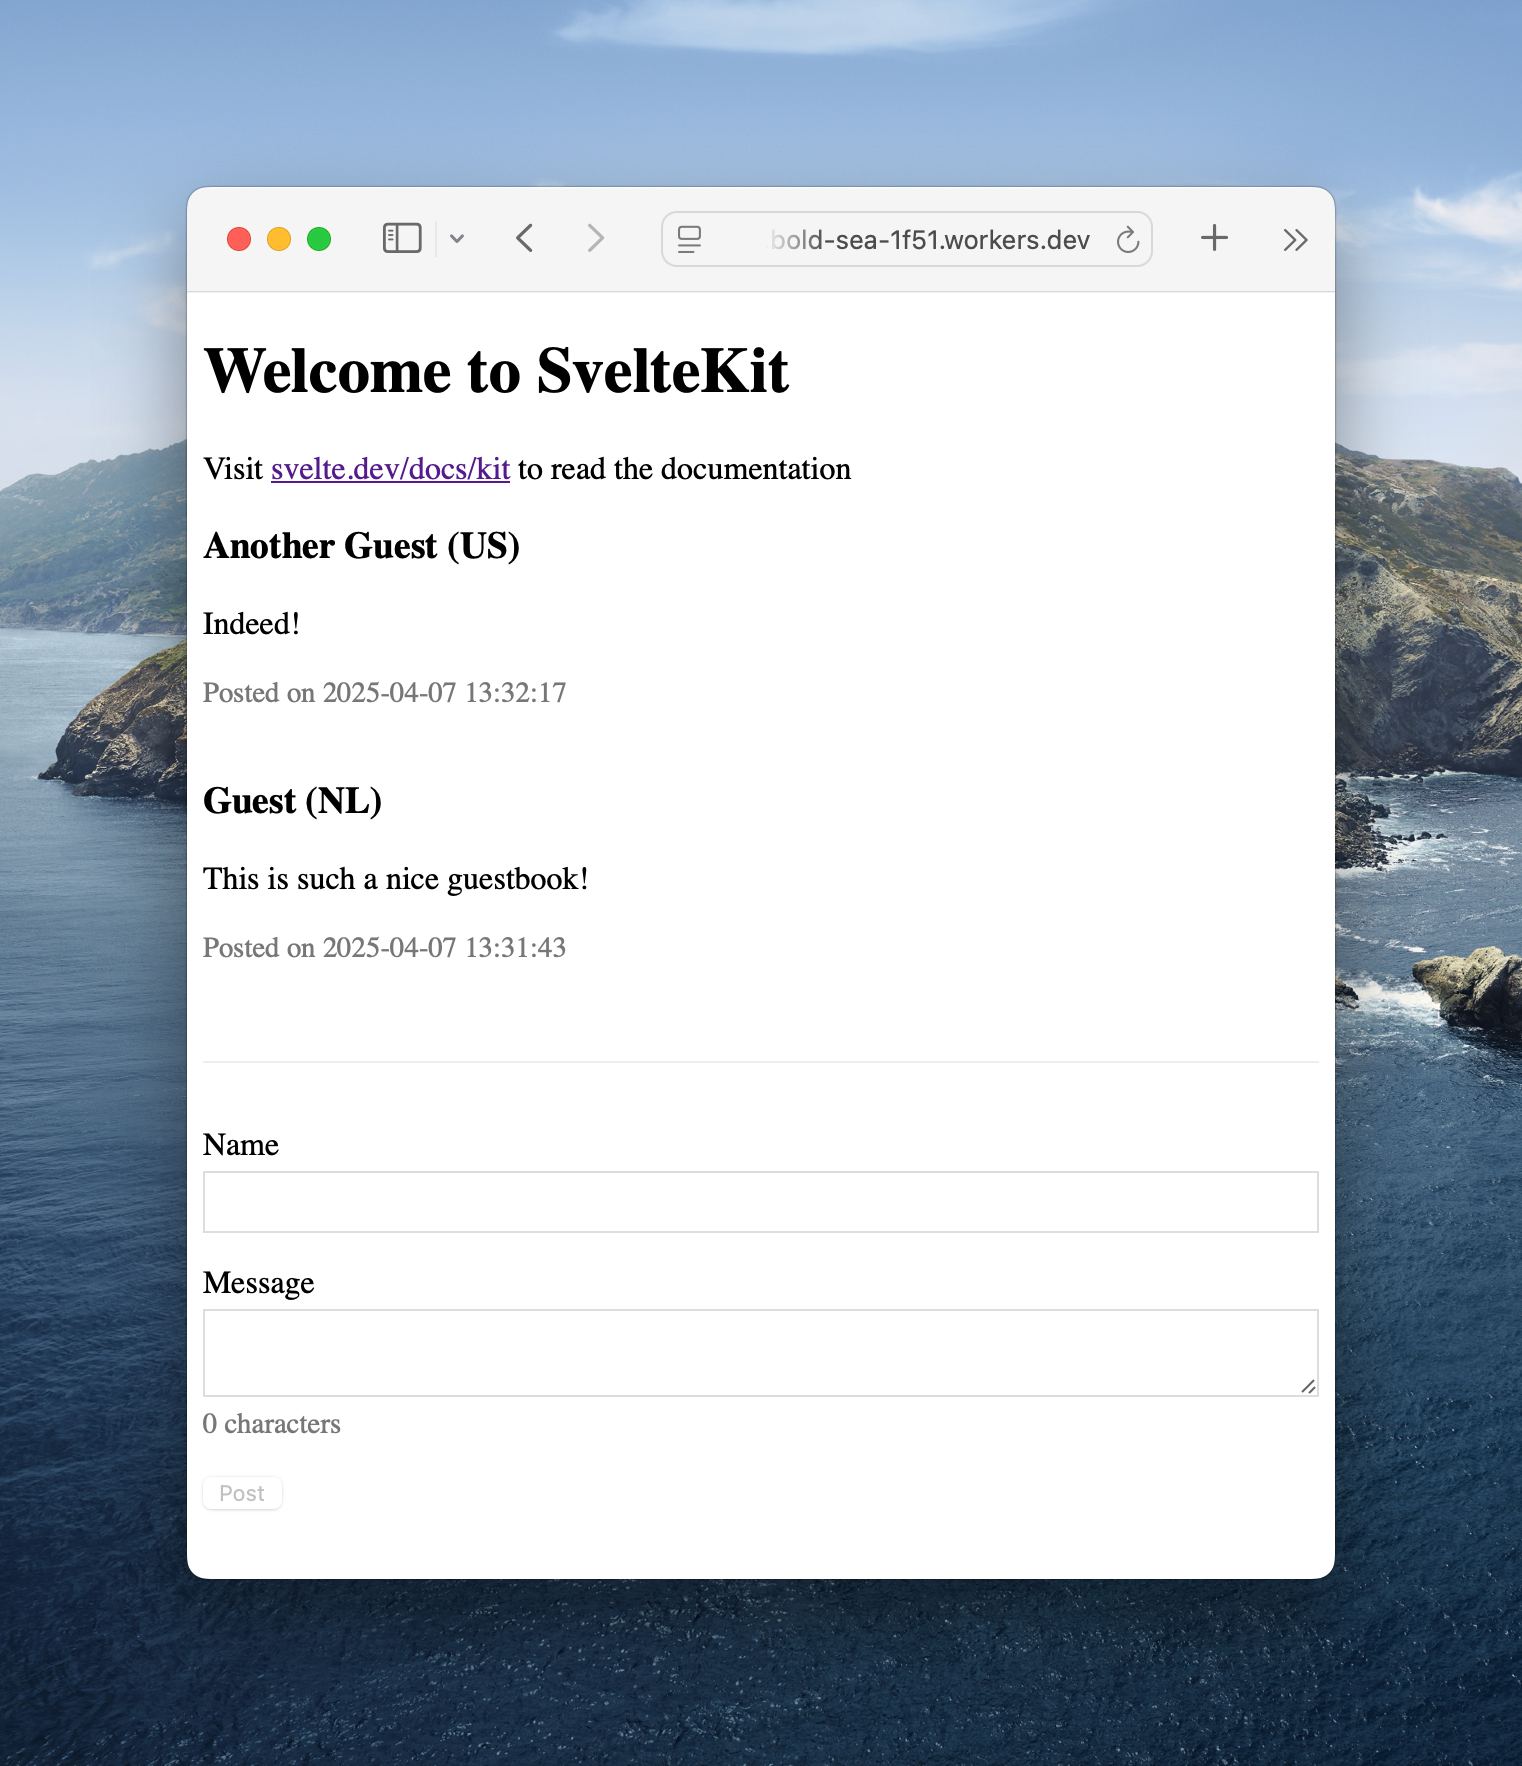Viewport: 1522px width, 1766px height.
Task: Open the sidebar options dropdown chevron
Action: [457, 239]
